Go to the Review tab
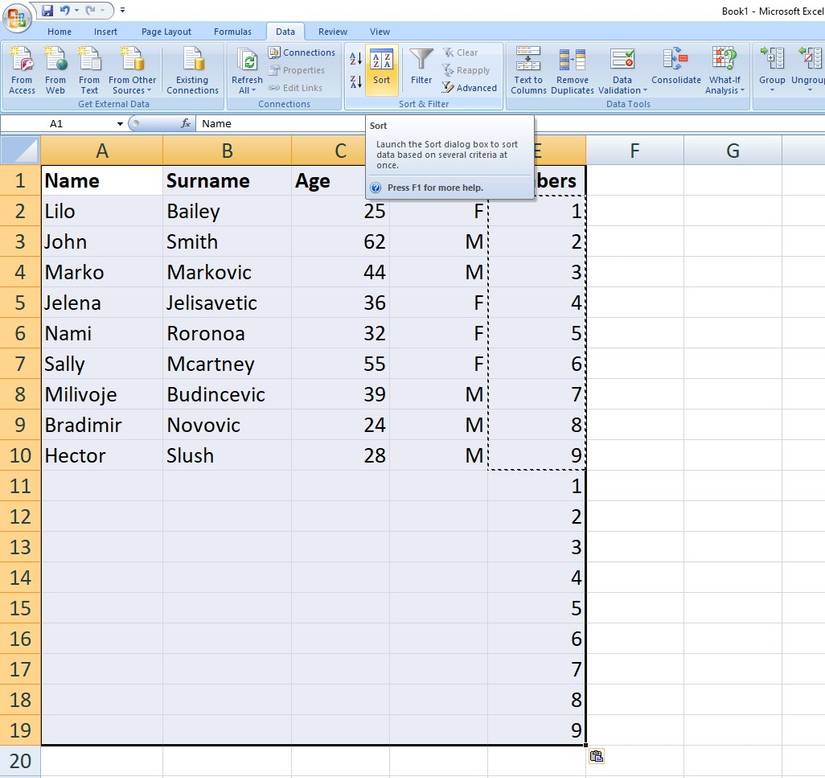The image size is (825, 778). click(x=333, y=32)
